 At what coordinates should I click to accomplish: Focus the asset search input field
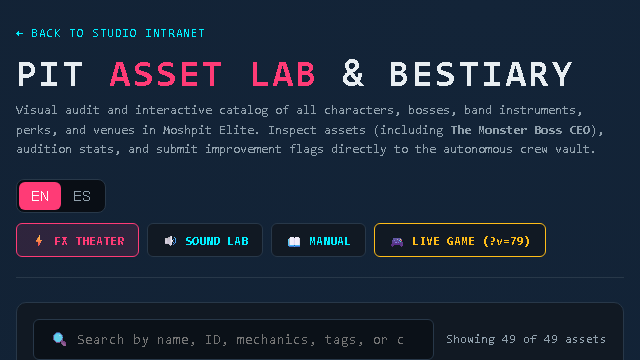[x=233, y=340]
